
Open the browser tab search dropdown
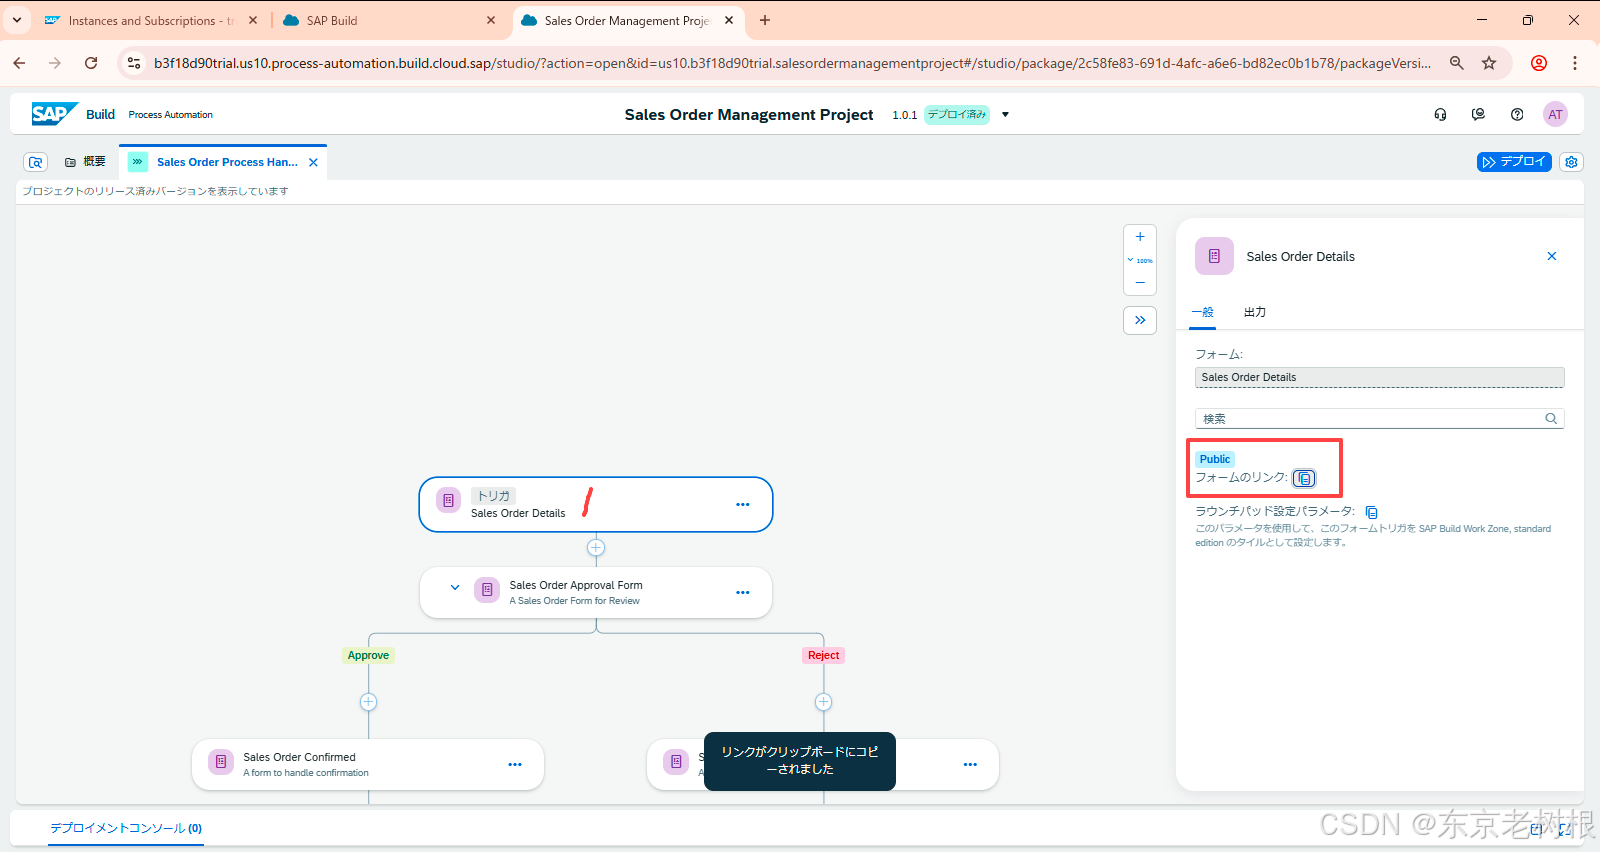(17, 20)
